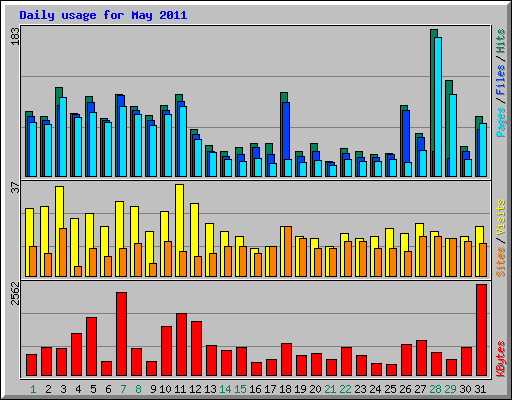512x400 pixels.
Task: Click day label 31 on the x-axis
Action: click(480, 389)
